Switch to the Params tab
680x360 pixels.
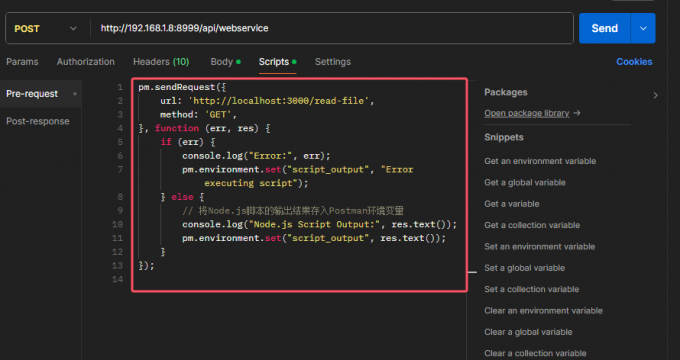point(22,62)
